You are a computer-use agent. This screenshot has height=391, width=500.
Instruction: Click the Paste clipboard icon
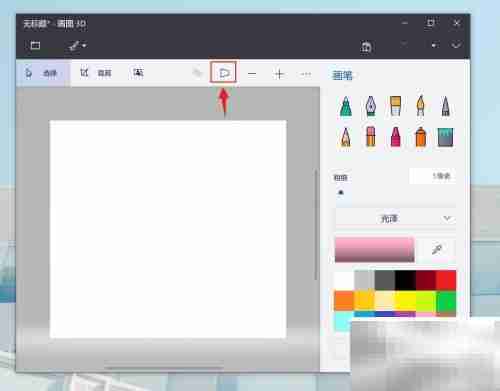366,47
